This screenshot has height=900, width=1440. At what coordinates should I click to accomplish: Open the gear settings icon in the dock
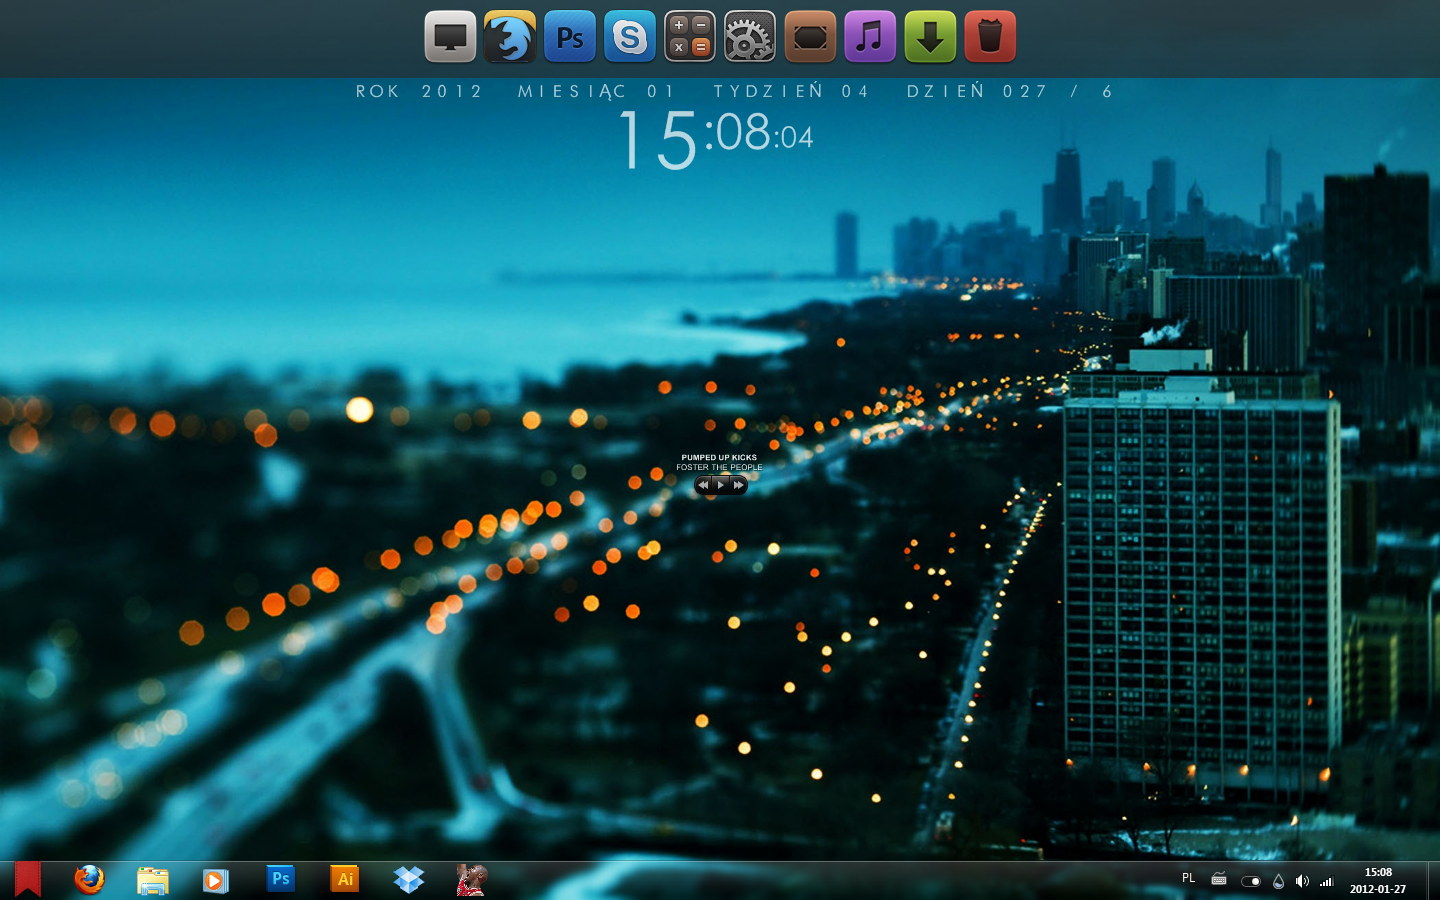pyautogui.click(x=750, y=37)
